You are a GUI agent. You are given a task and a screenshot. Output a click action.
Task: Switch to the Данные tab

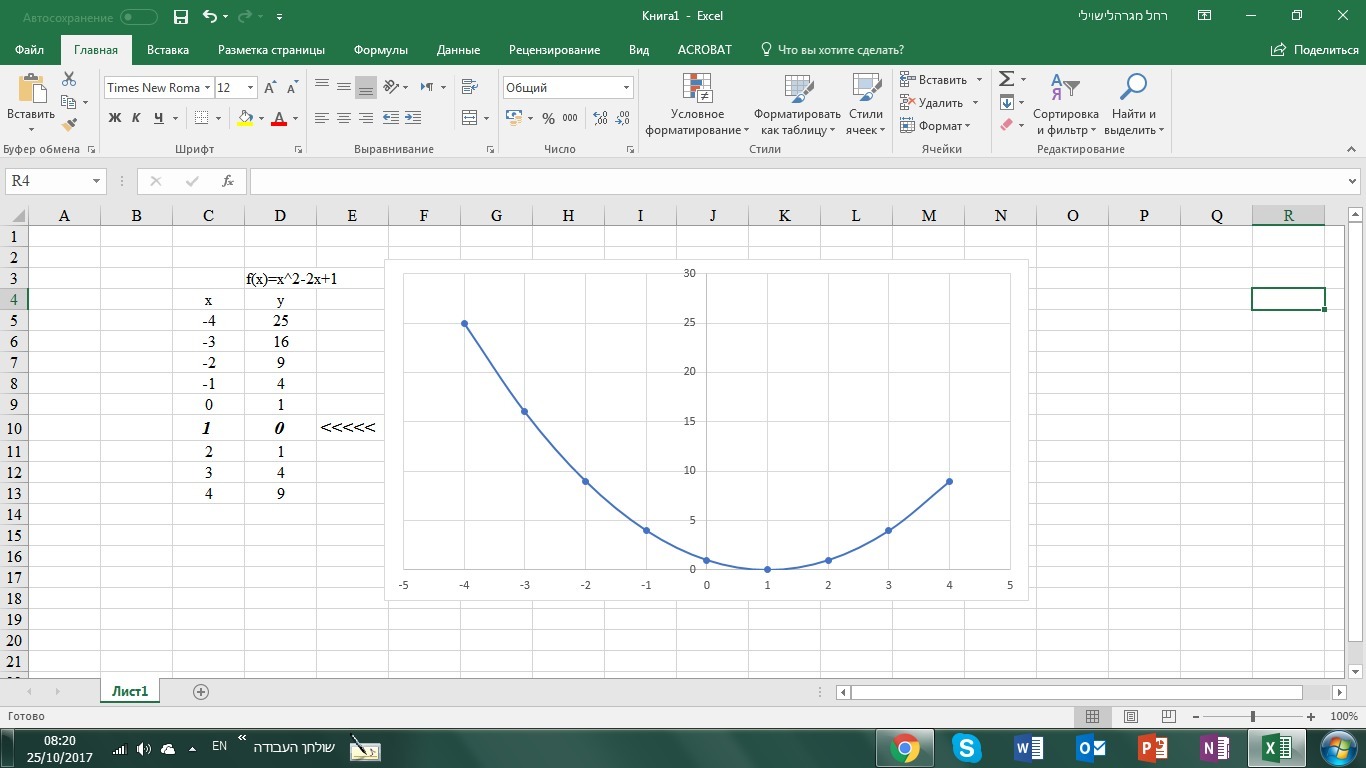pos(459,50)
